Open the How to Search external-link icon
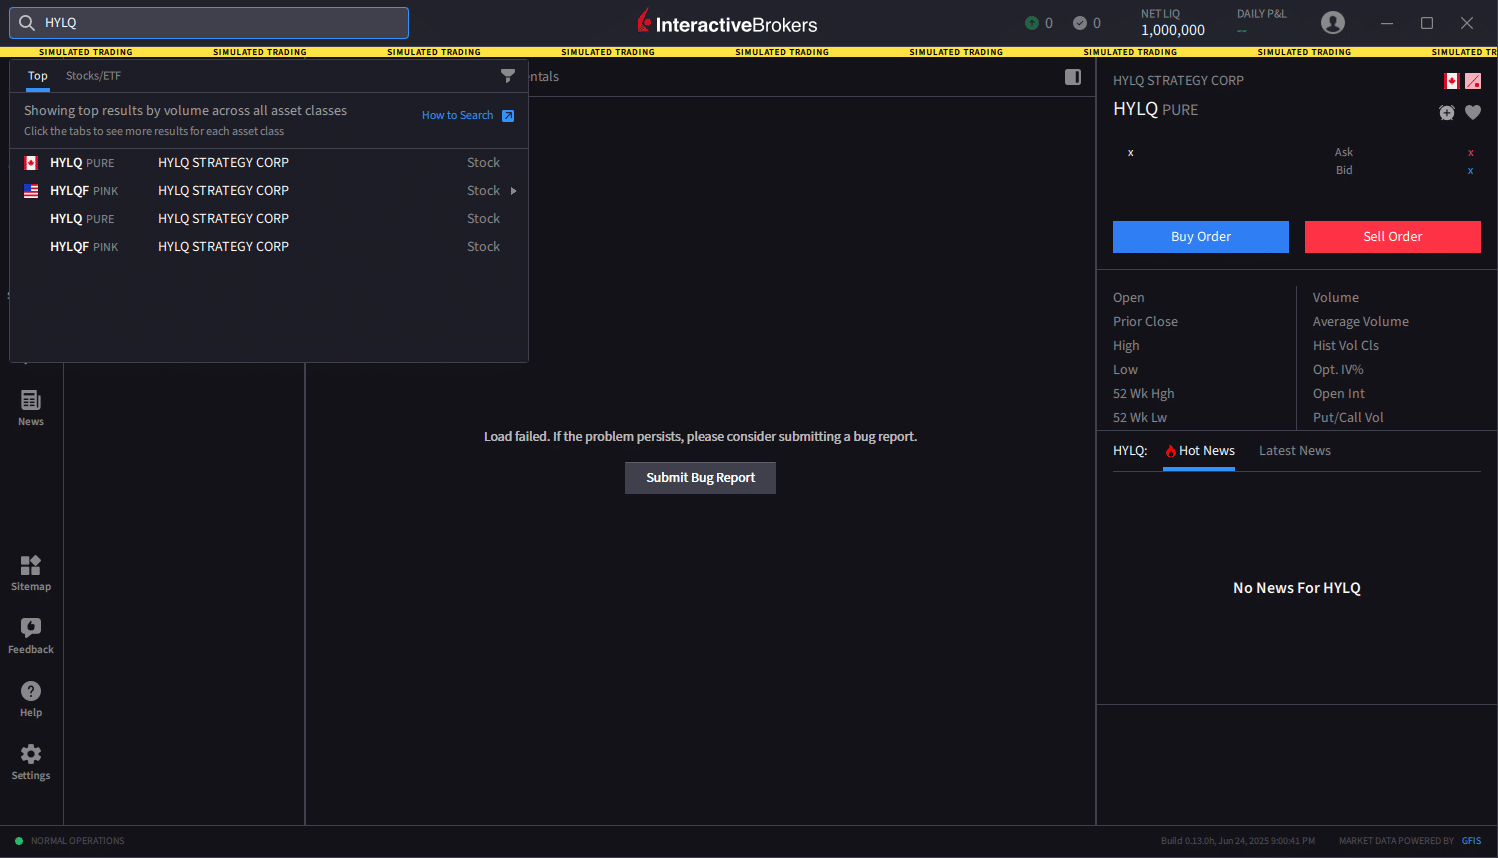This screenshot has width=1498, height=858. 508,116
